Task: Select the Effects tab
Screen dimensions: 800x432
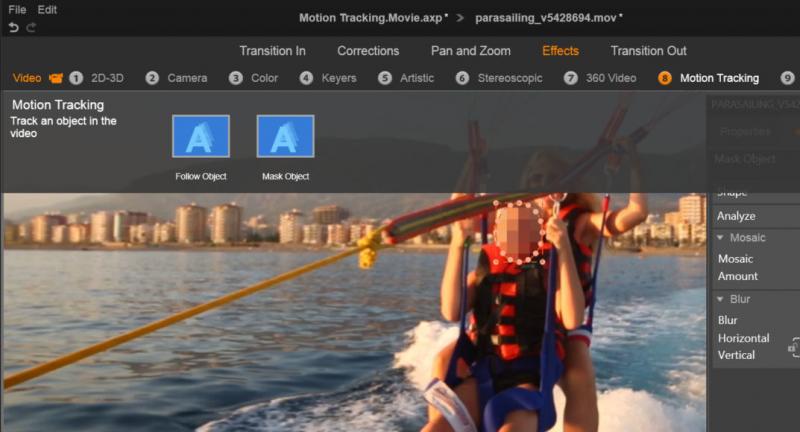Action: pyautogui.click(x=560, y=51)
